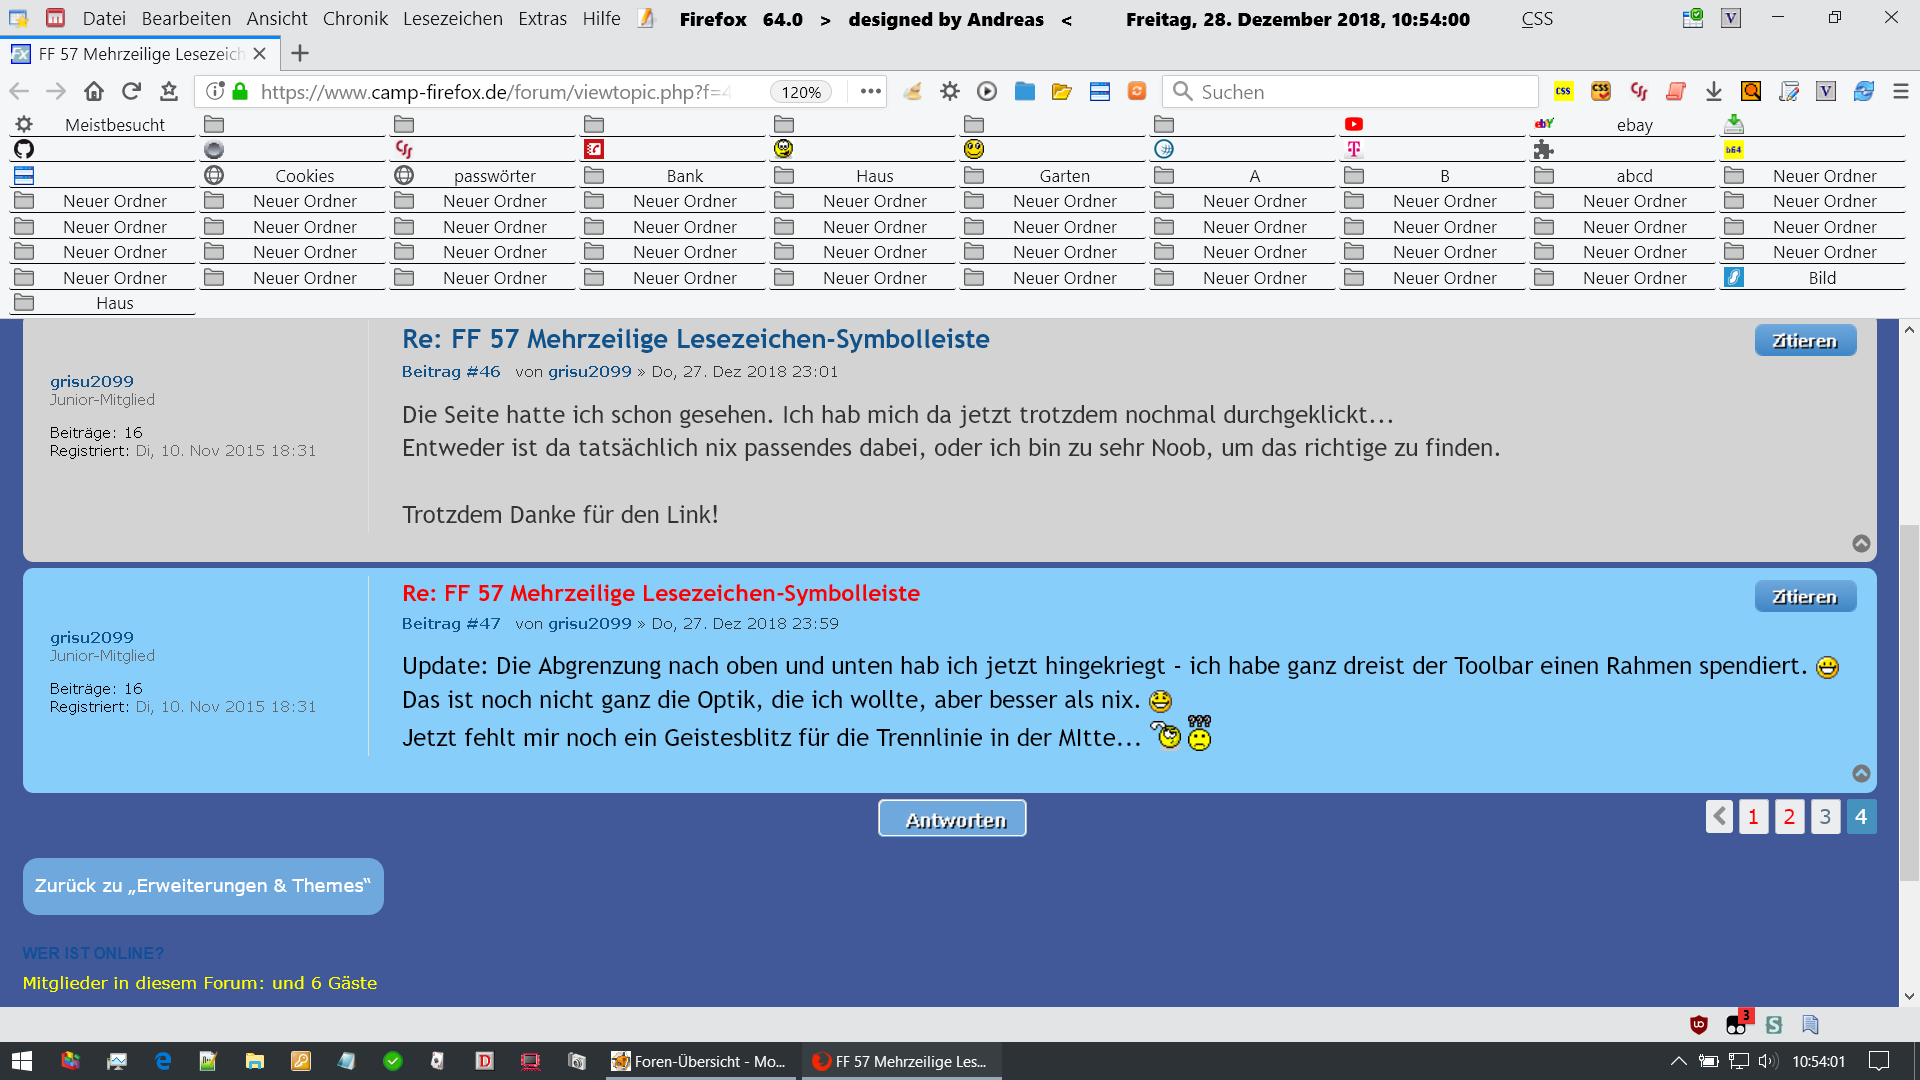Click the settings gear toolbar icon

click(x=949, y=91)
